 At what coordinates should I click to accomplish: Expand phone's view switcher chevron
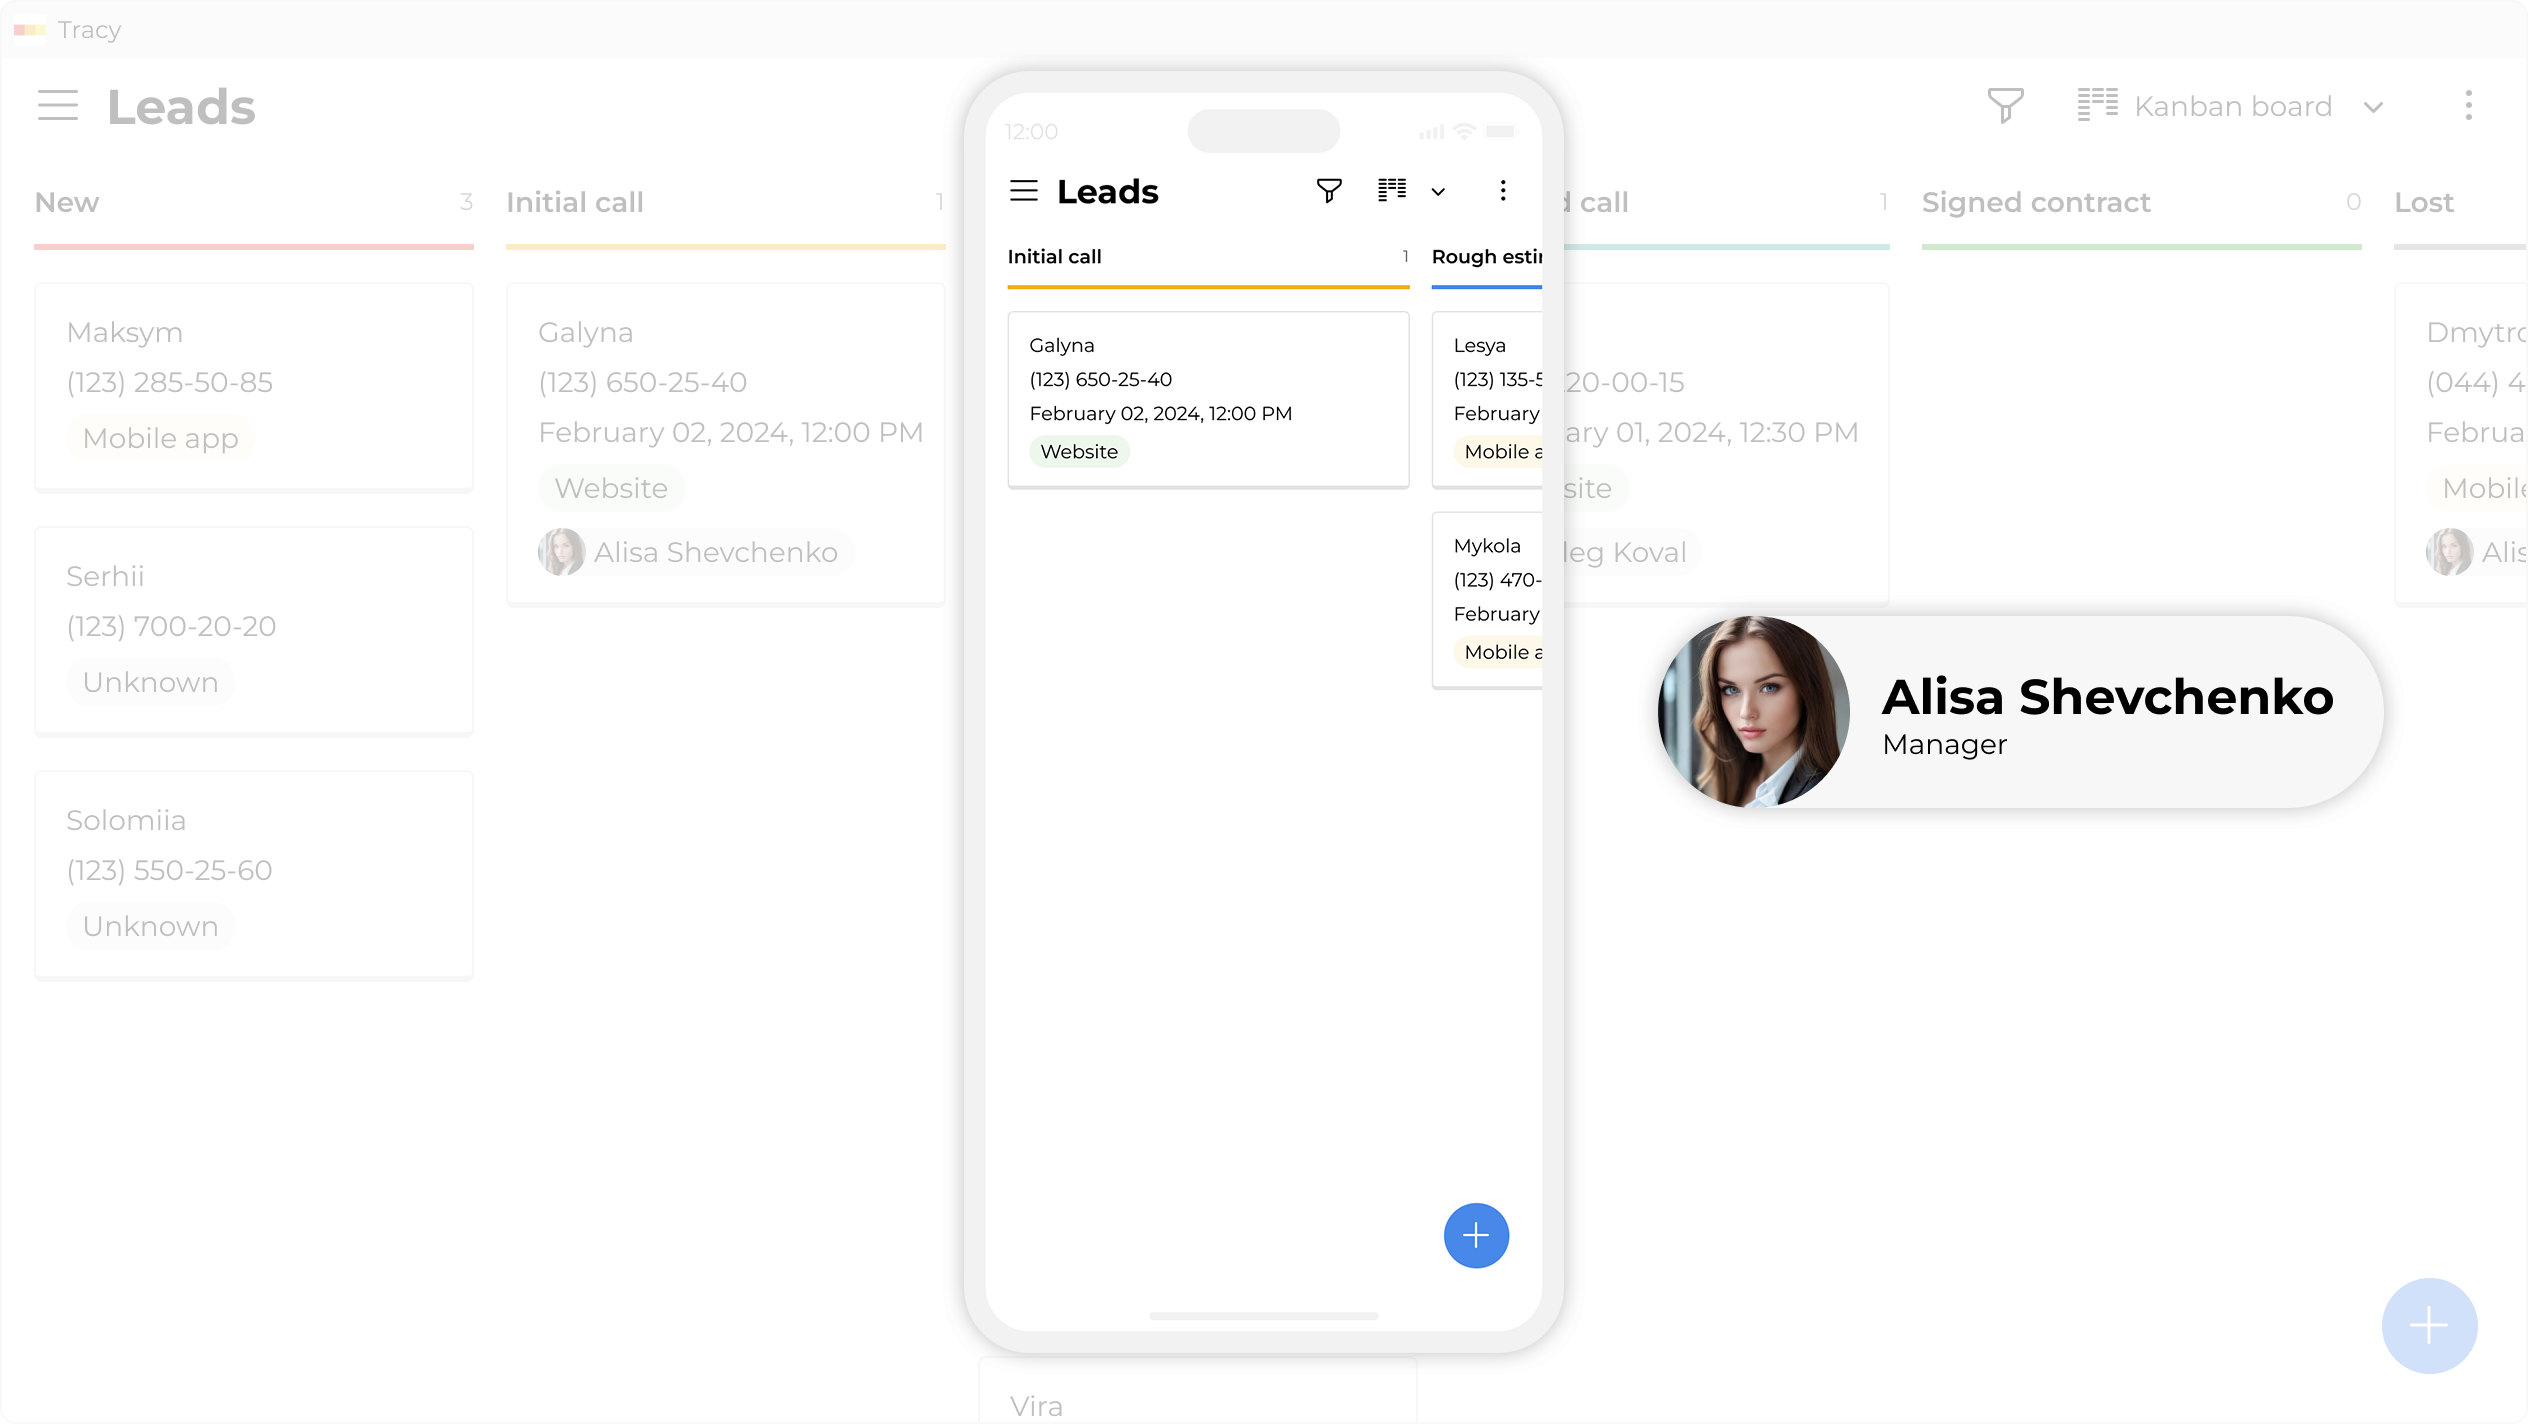click(1438, 192)
